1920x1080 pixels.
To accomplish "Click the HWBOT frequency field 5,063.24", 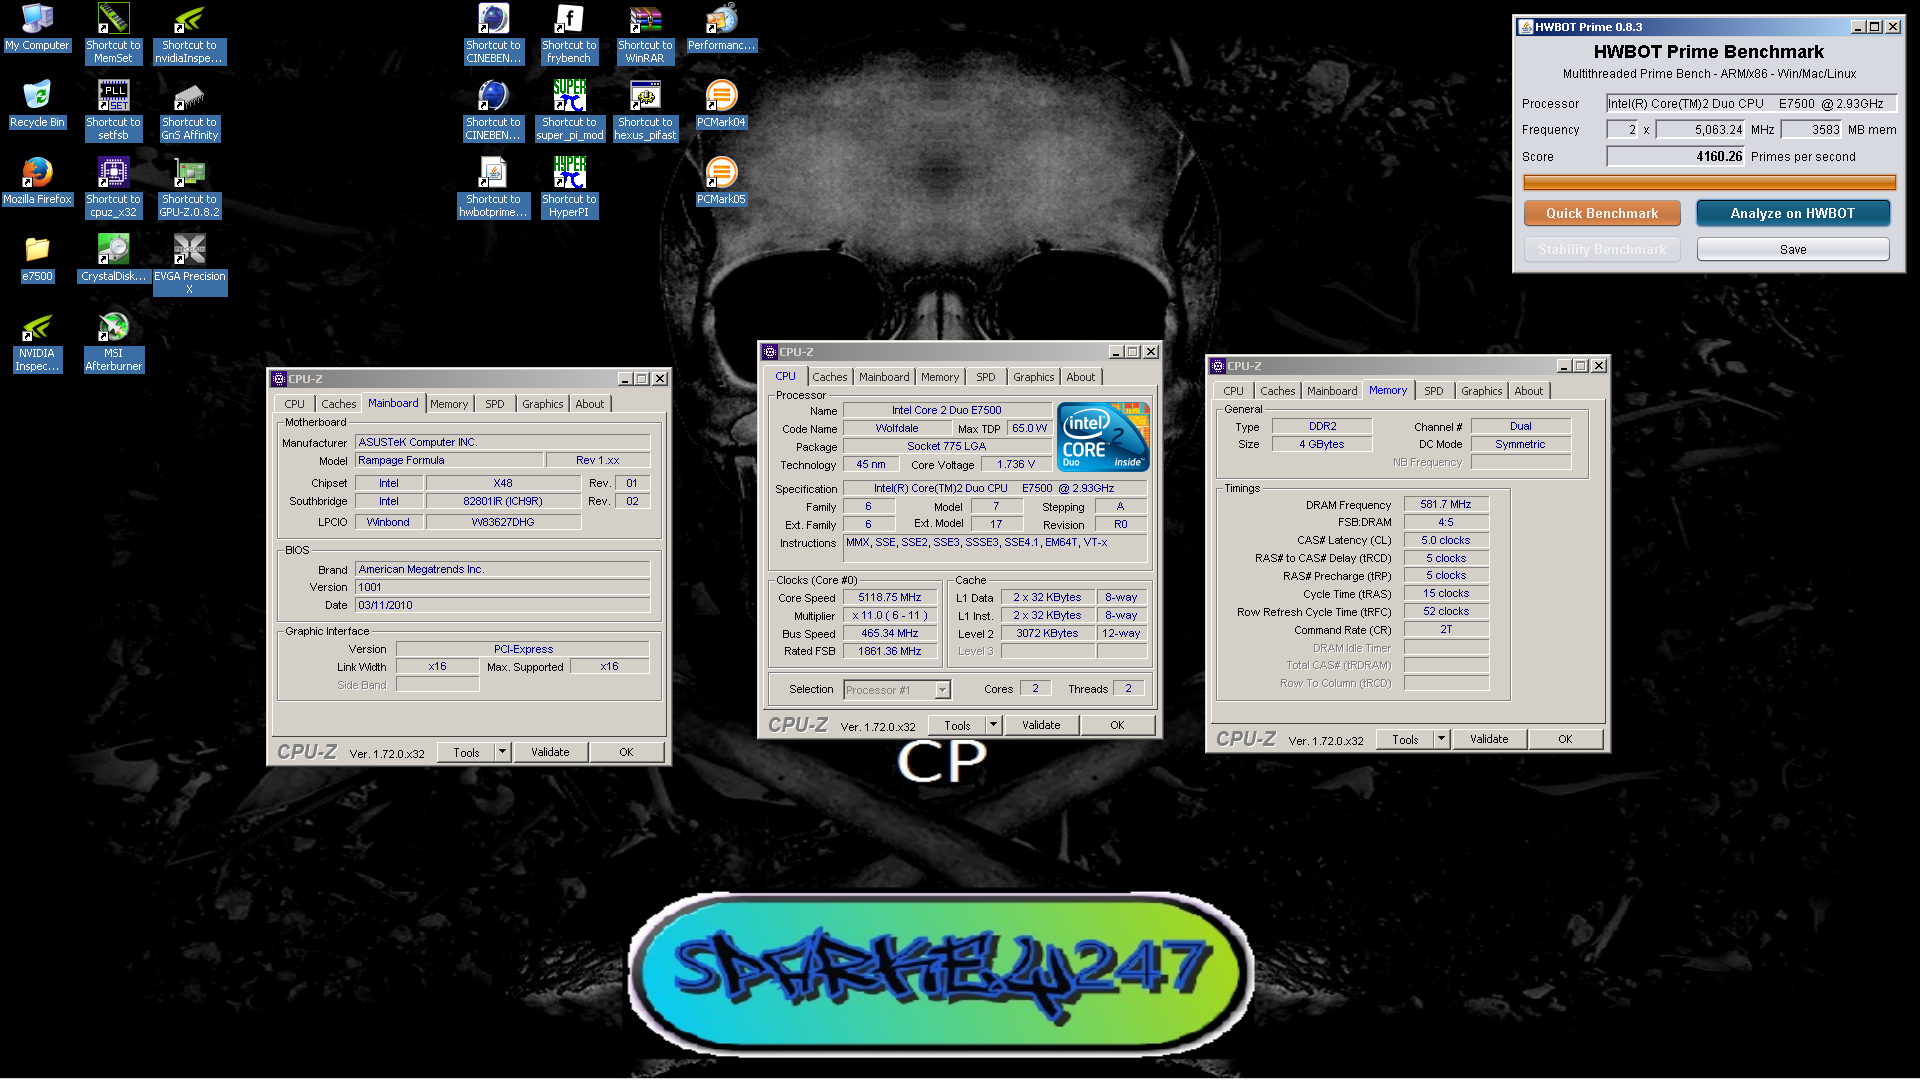I will point(1700,129).
